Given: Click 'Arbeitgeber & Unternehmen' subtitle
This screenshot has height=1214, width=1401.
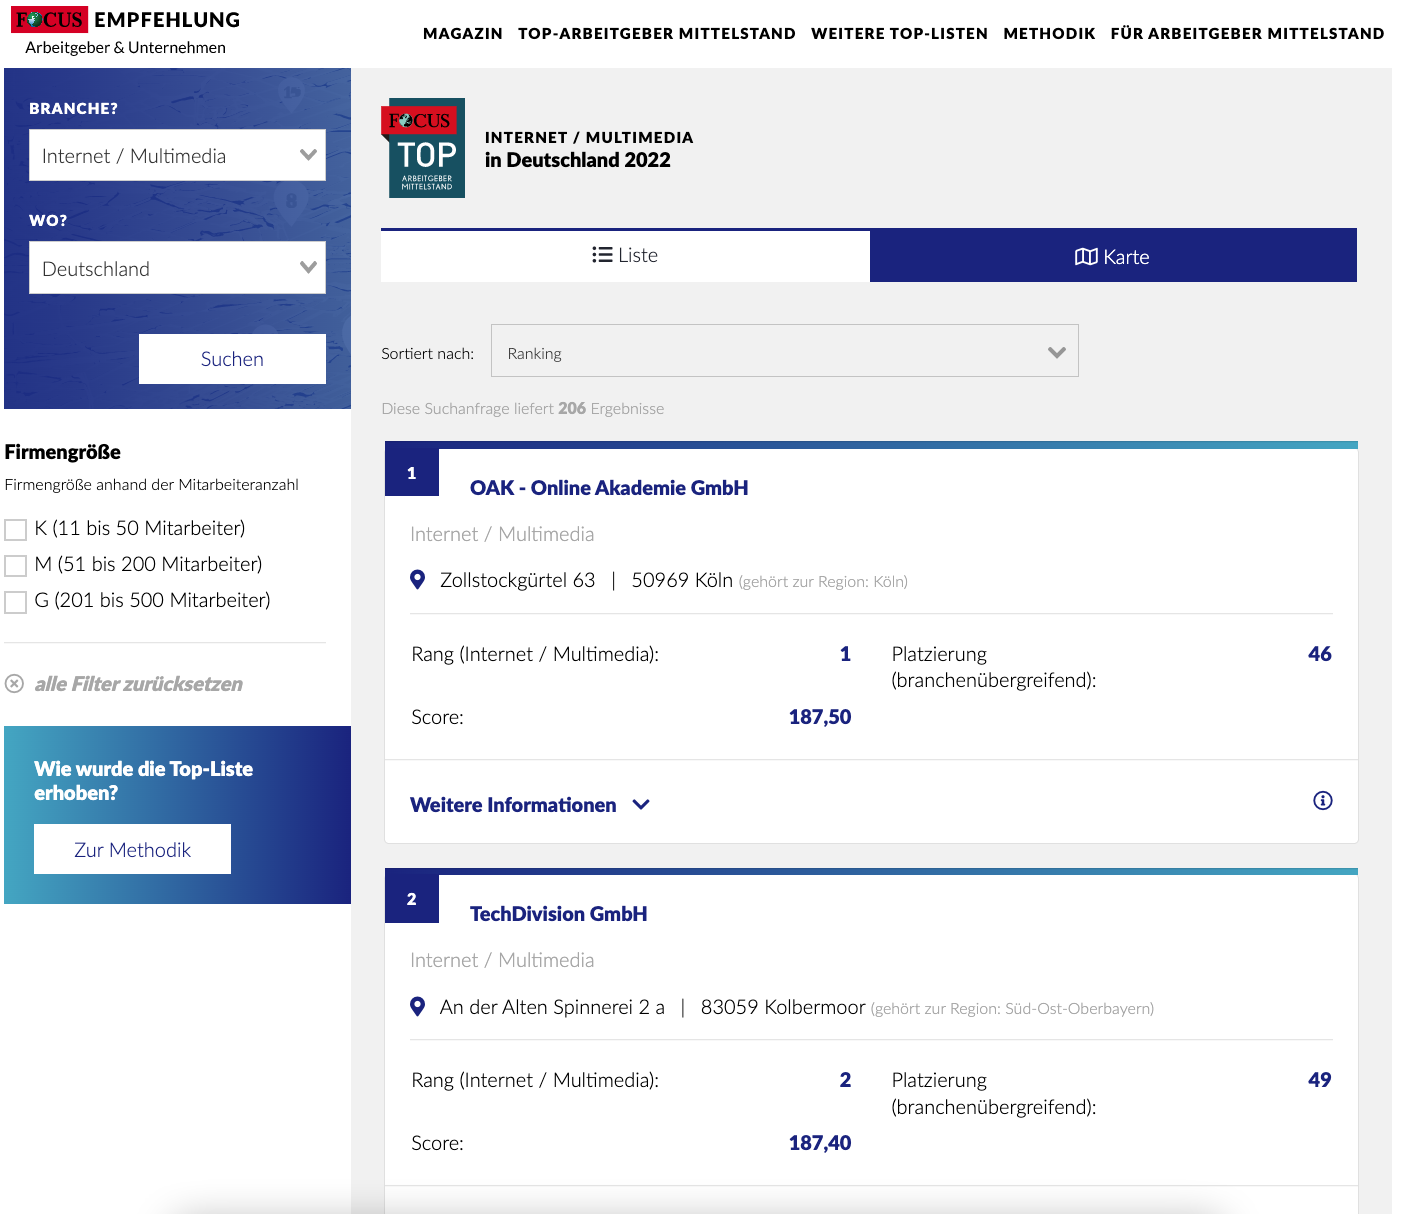Looking at the screenshot, I should (x=125, y=47).
